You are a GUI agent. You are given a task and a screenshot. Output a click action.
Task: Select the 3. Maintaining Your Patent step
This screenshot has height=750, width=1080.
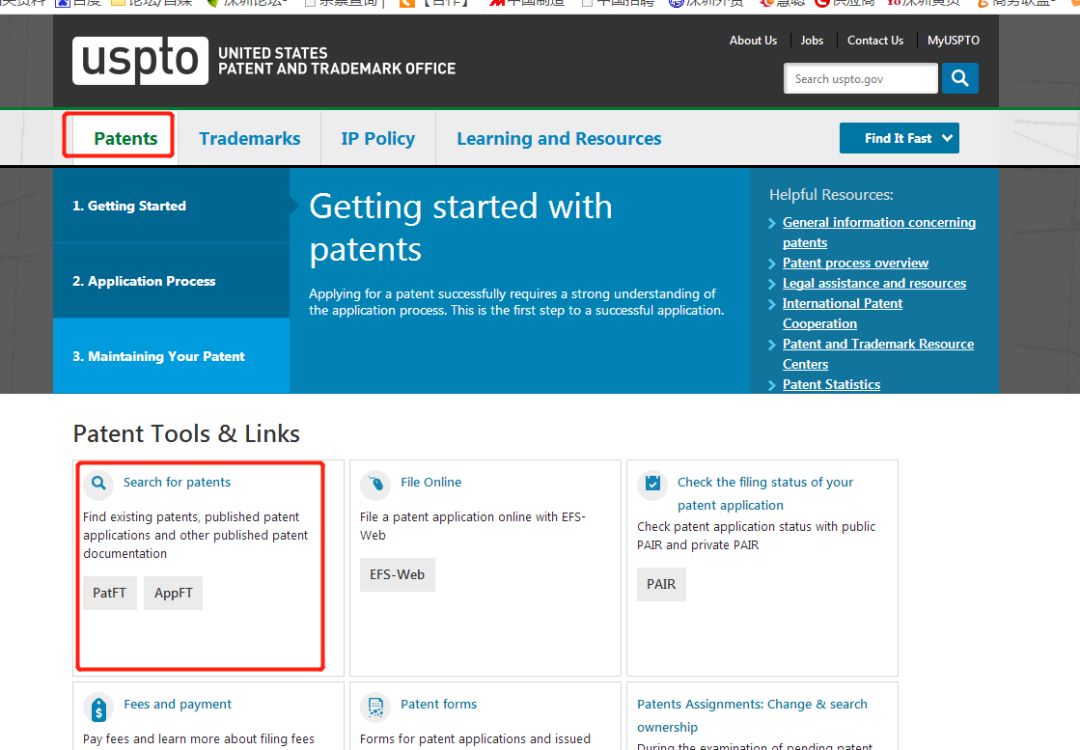point(171,356)
